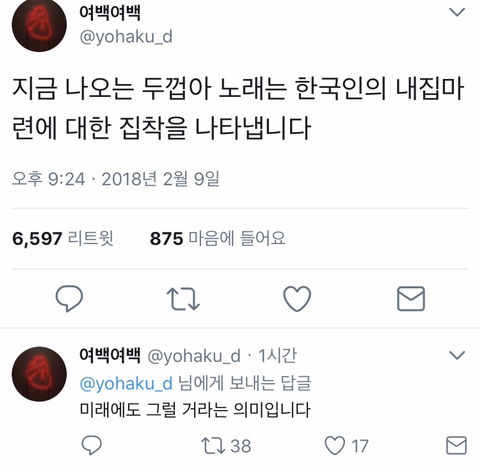480x470 pixels.
Task: Retweet the reply with 38 retweets
Action: [x=226, y=446]
